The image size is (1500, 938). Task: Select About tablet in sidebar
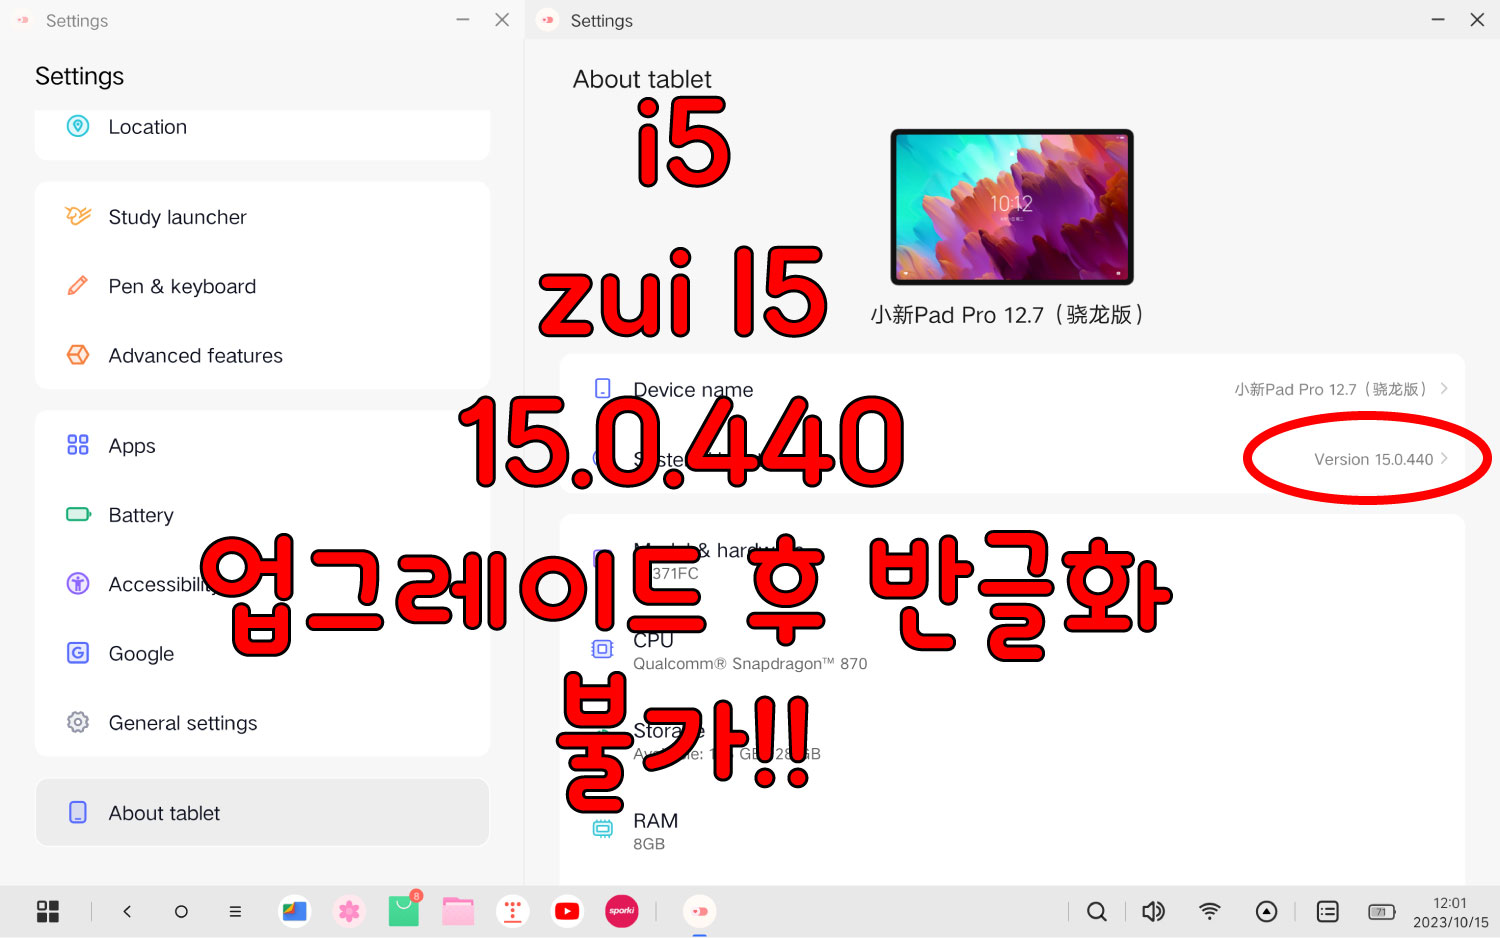point(262,813)
